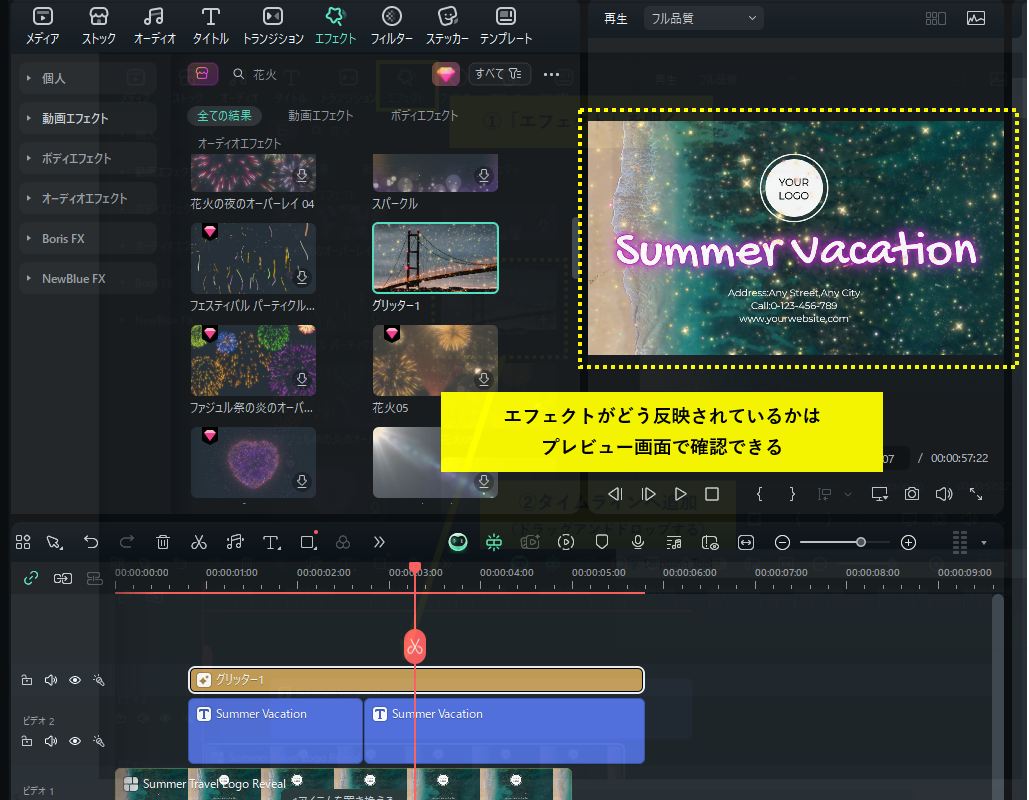This screenshot has height=800, width=1029.
Task: Redo the last action
Action: (x=127, y=542)
